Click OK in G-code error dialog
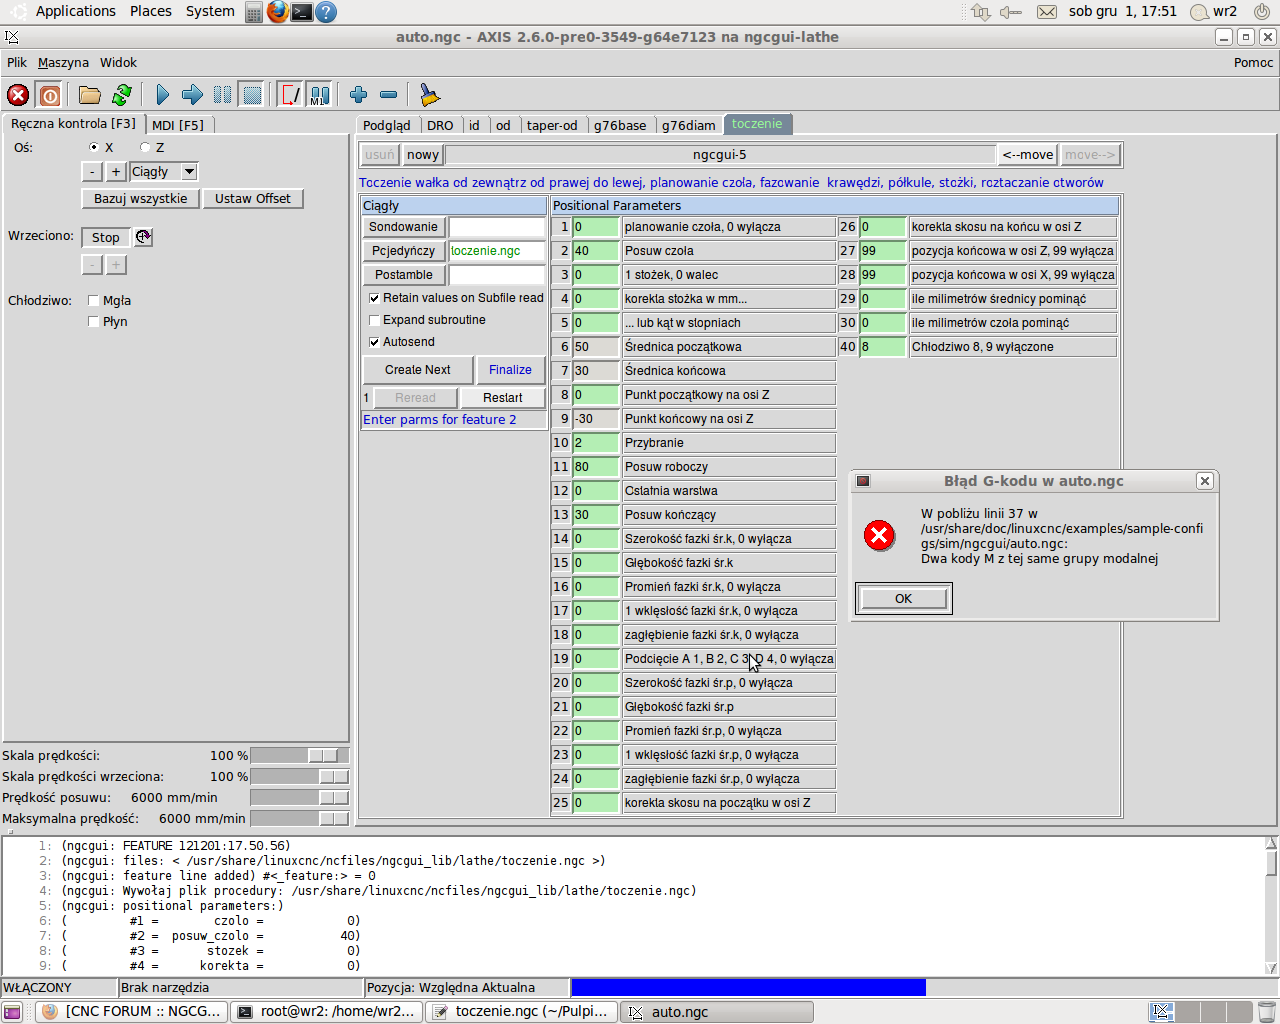 903,599
